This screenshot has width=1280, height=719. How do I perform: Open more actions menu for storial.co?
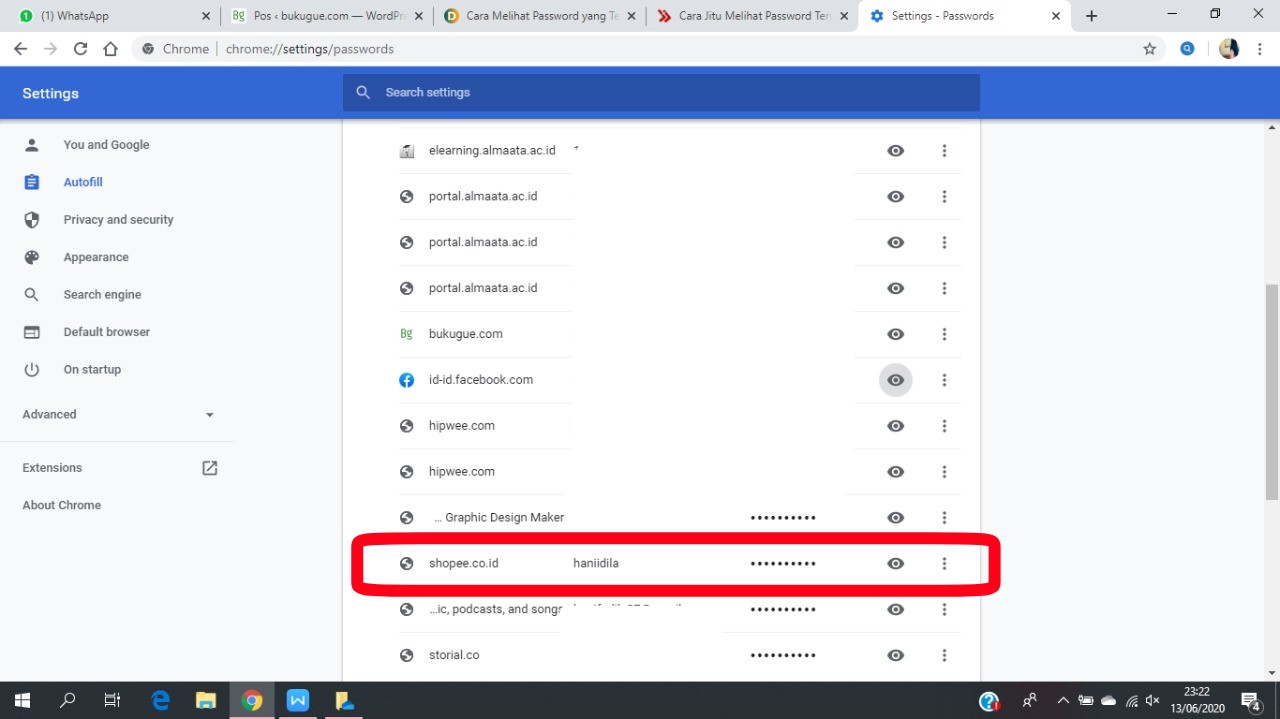point(944,656)
